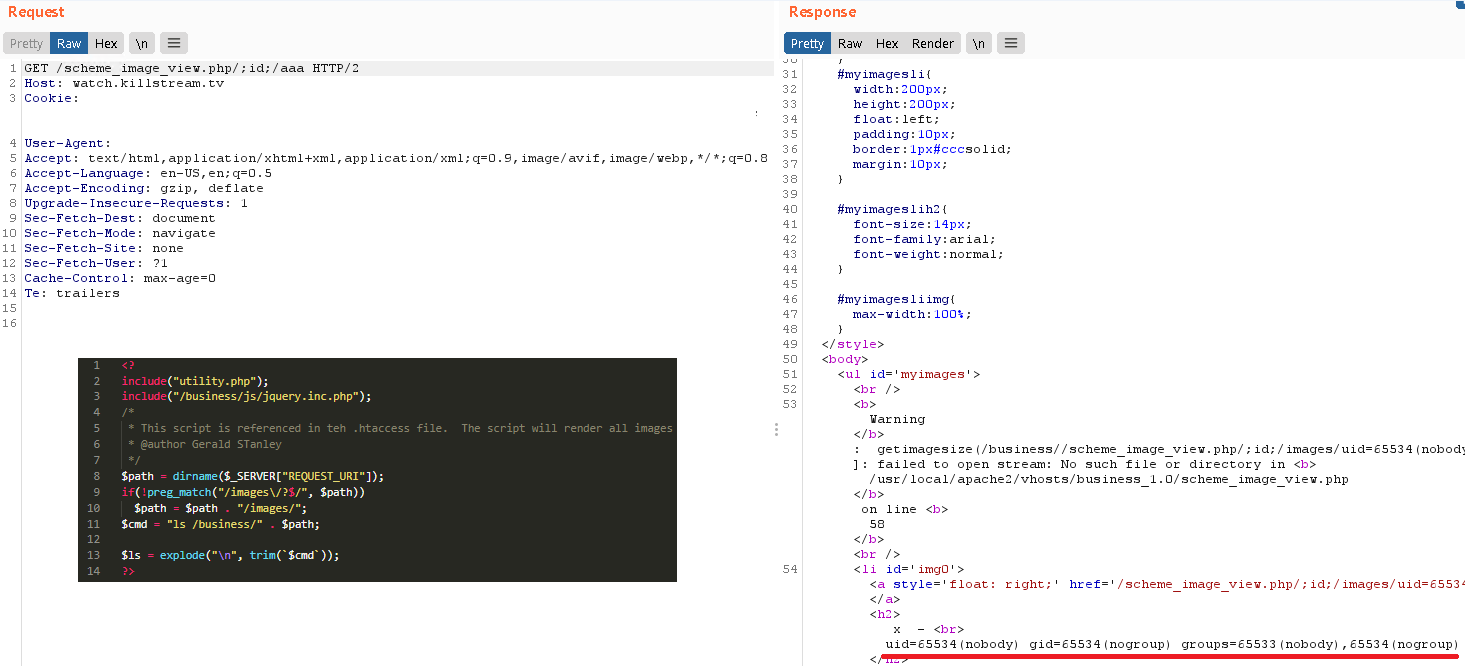
Task: Click the 'Request' panel heading
Action: (36, 12)
